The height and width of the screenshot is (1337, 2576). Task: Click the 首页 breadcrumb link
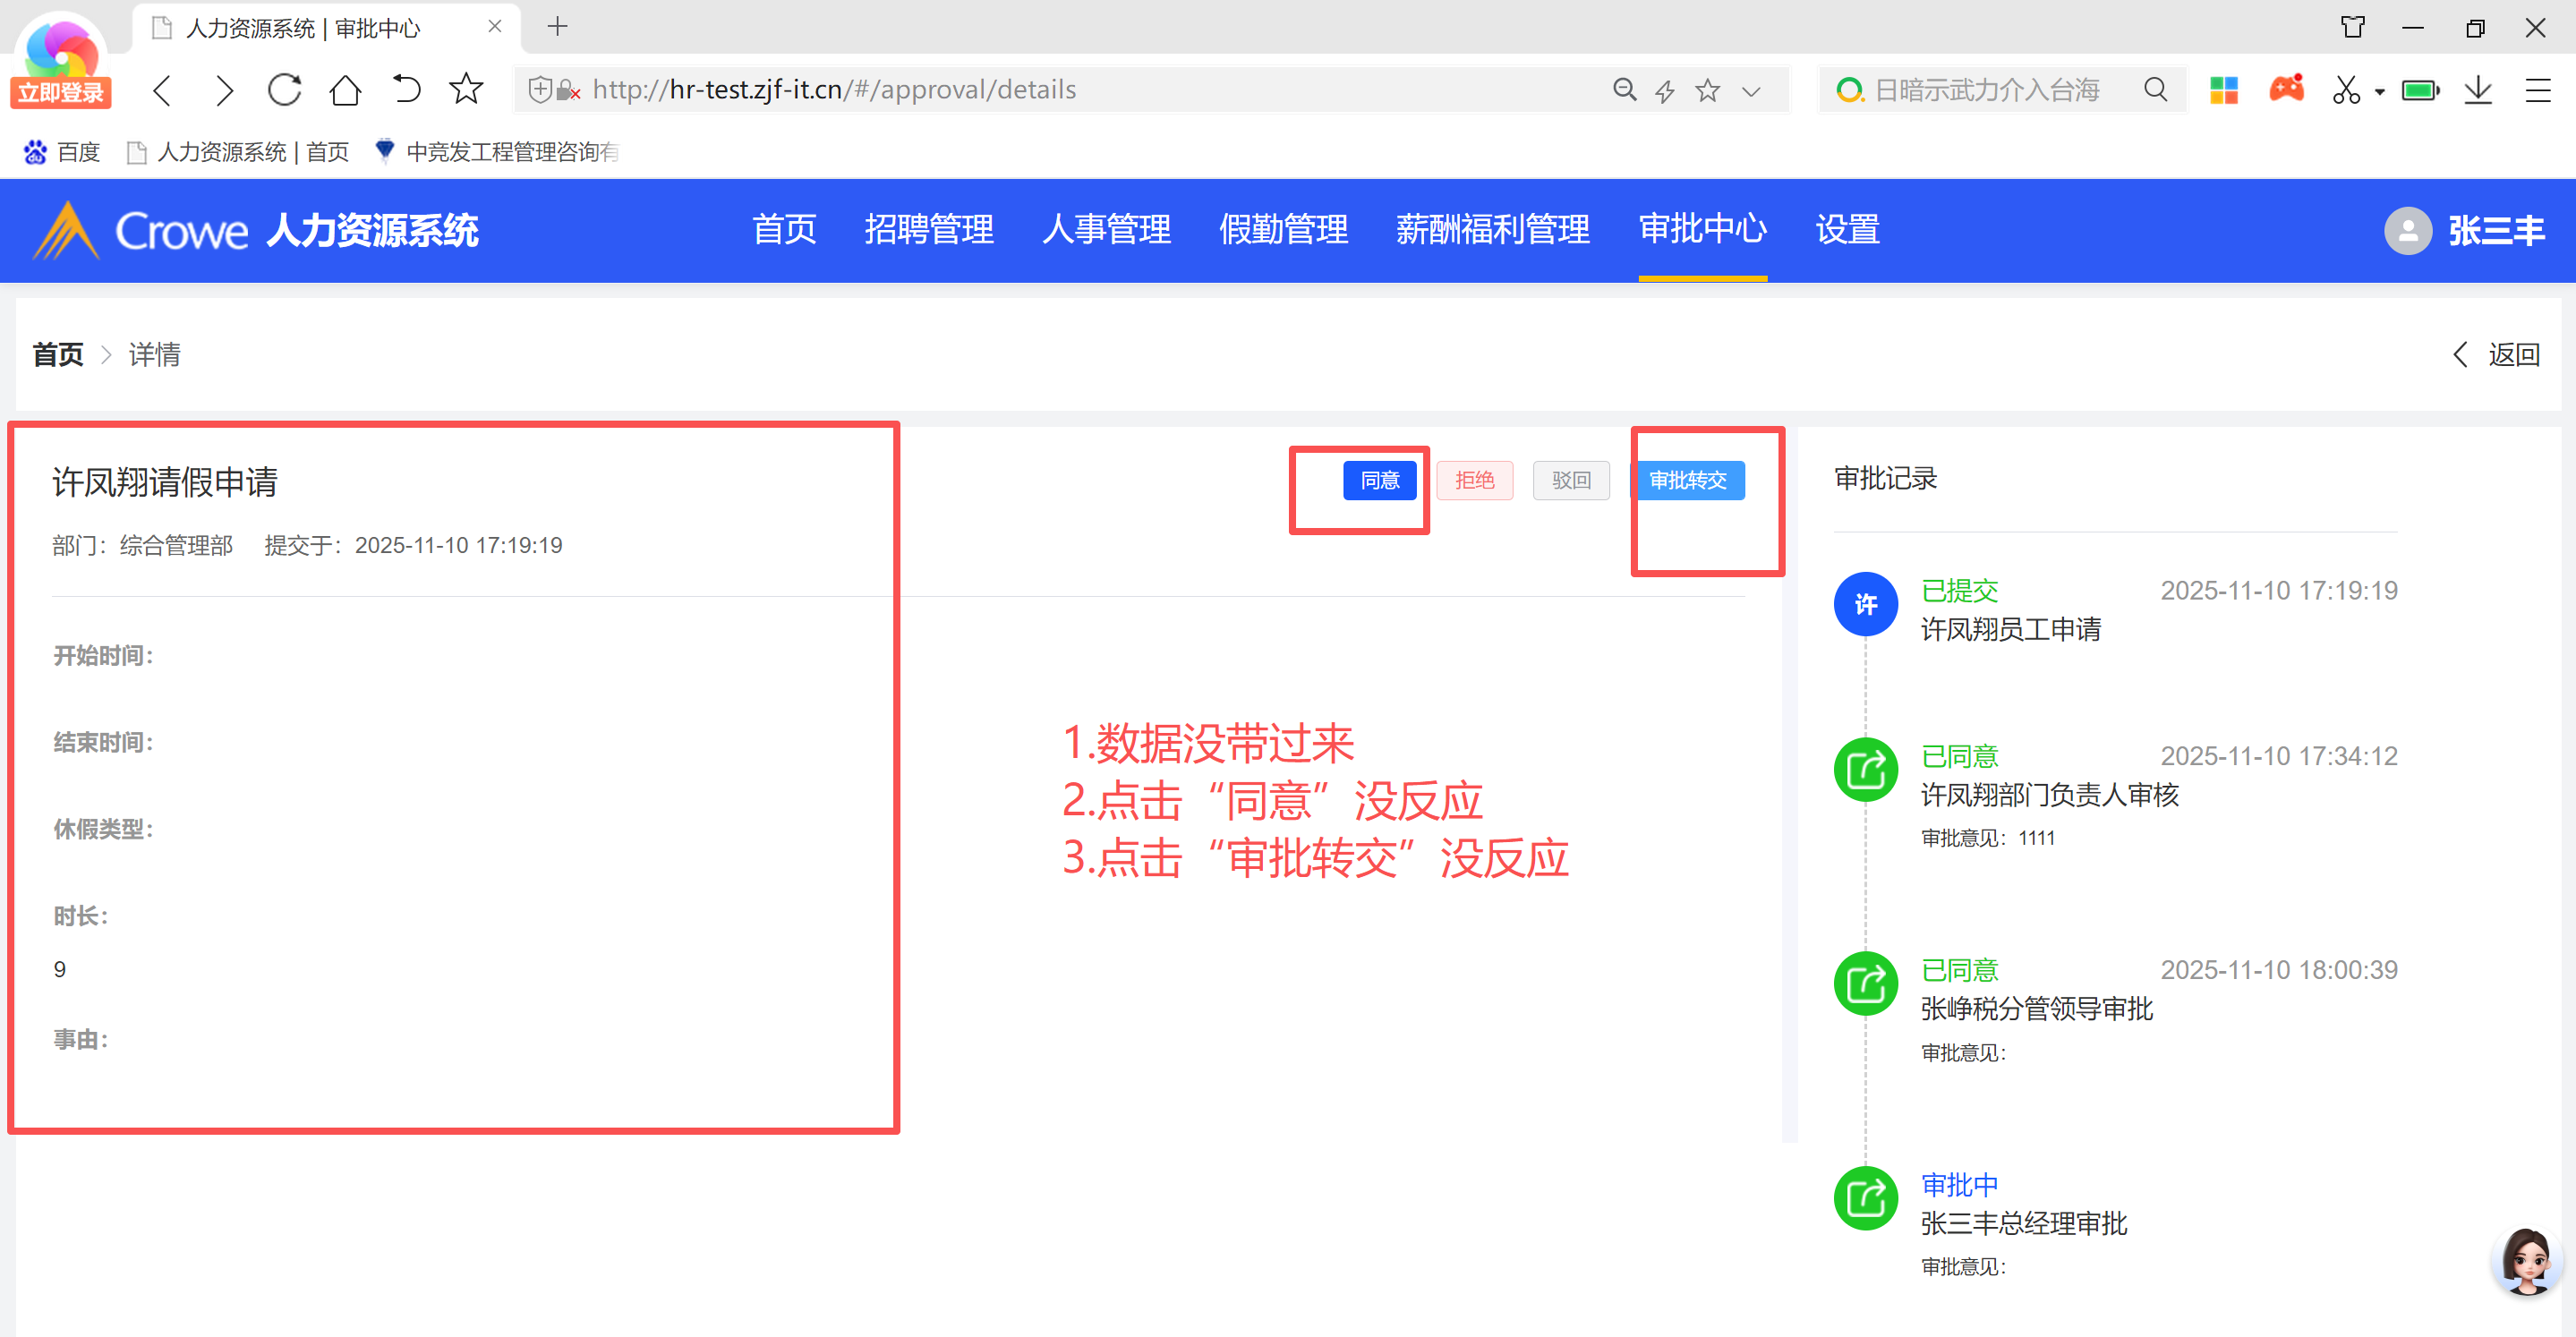point(58,354)
